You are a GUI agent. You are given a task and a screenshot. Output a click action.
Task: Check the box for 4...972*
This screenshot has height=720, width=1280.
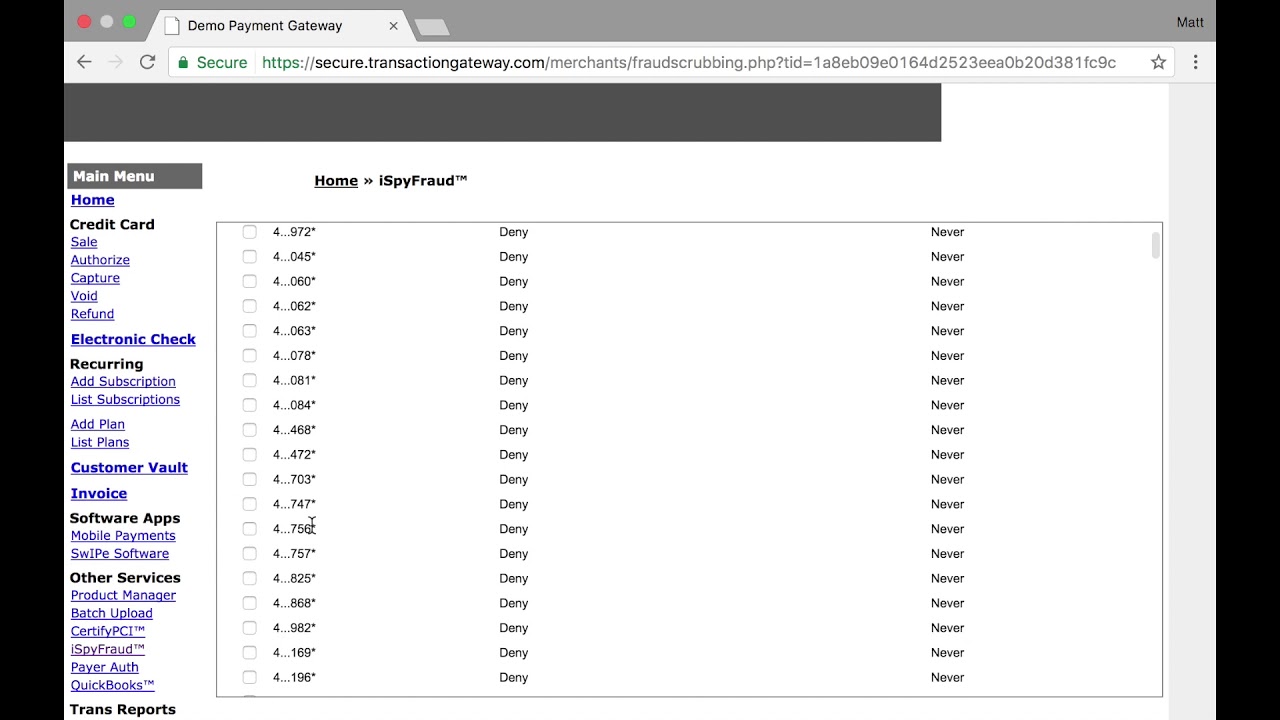coord(250,232)
